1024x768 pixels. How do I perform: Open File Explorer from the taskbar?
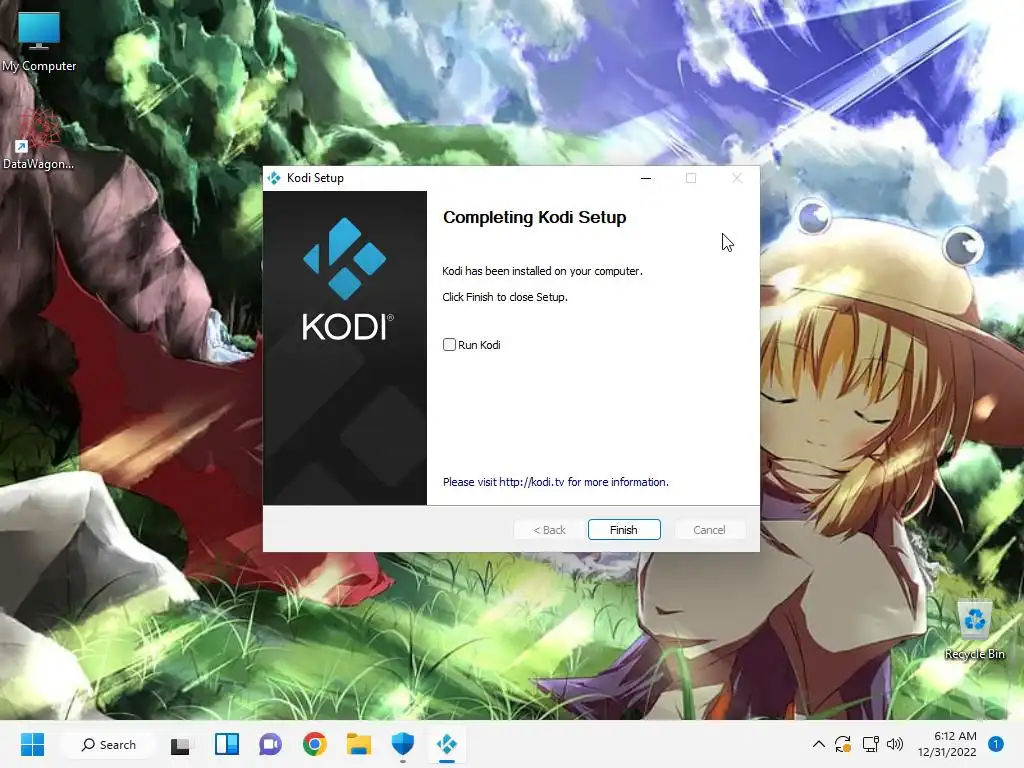(x=359, y=744)
